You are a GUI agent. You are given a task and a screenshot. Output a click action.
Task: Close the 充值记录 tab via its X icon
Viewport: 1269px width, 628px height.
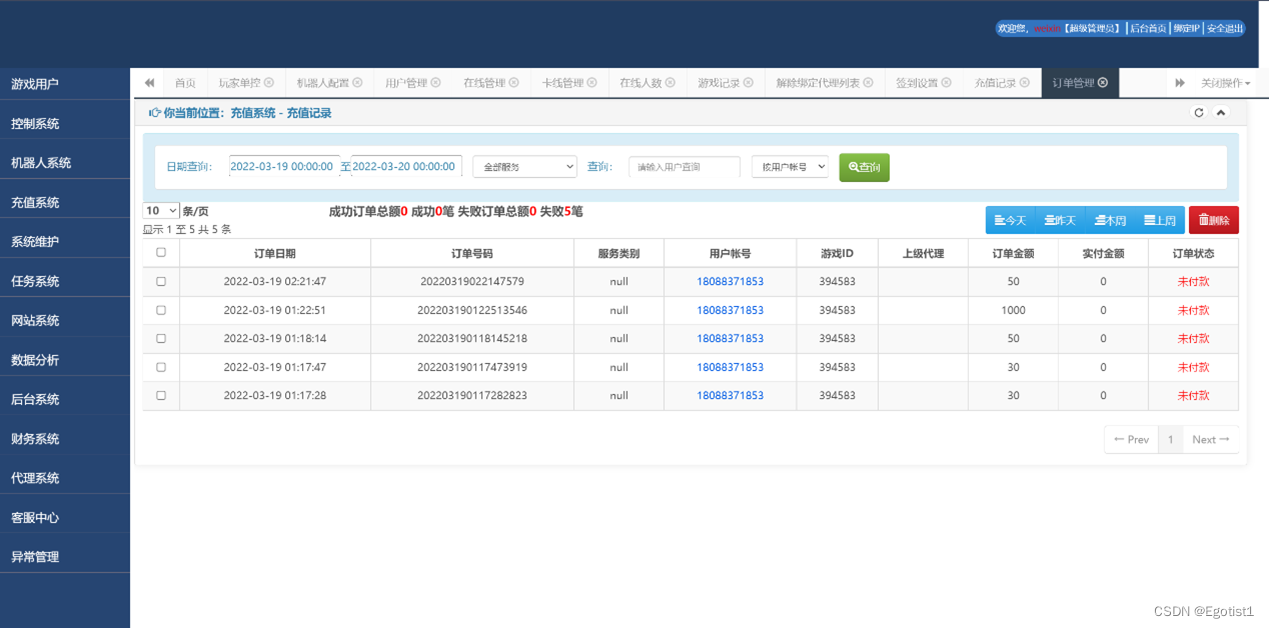(x=1025, y=83)
